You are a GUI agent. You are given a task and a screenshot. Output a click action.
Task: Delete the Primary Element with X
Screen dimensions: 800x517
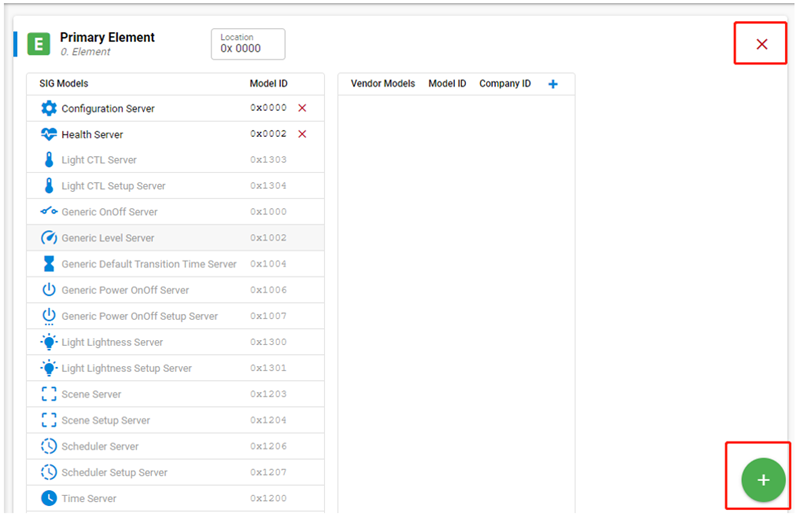pos(762,44)
